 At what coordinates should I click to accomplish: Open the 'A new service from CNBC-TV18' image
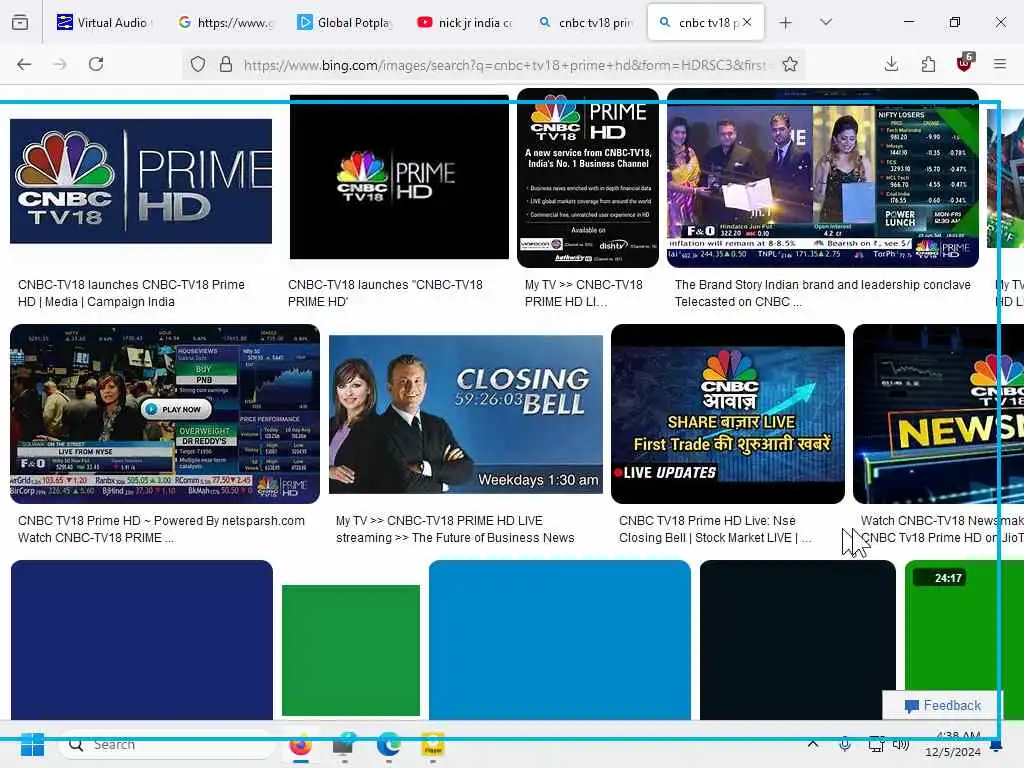click(588, 178)
